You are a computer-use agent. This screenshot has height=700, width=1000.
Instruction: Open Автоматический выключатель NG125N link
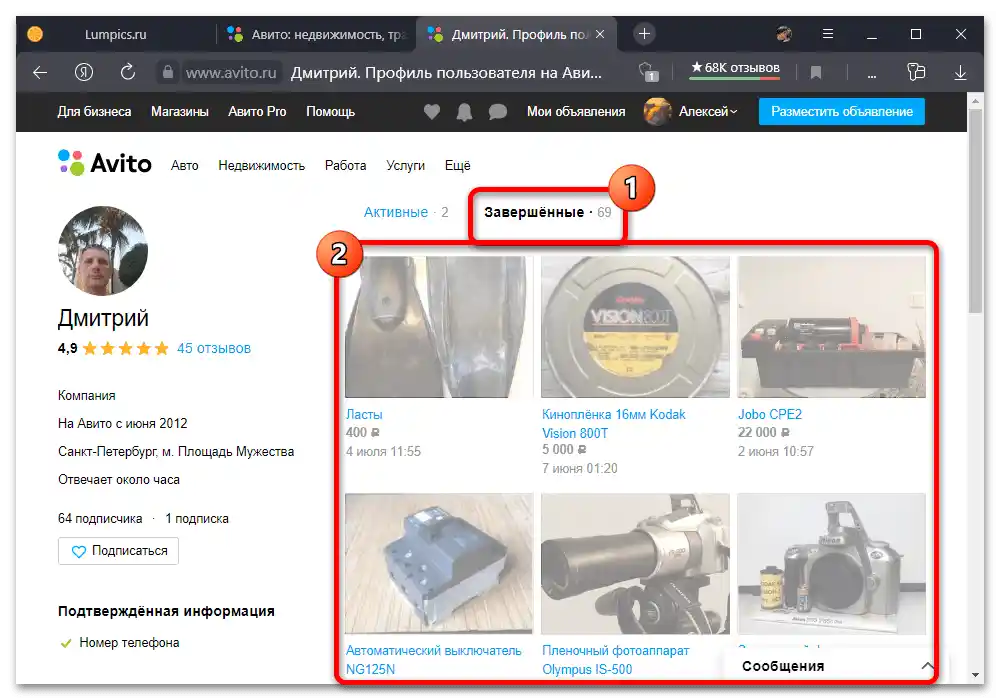point(434,660)
